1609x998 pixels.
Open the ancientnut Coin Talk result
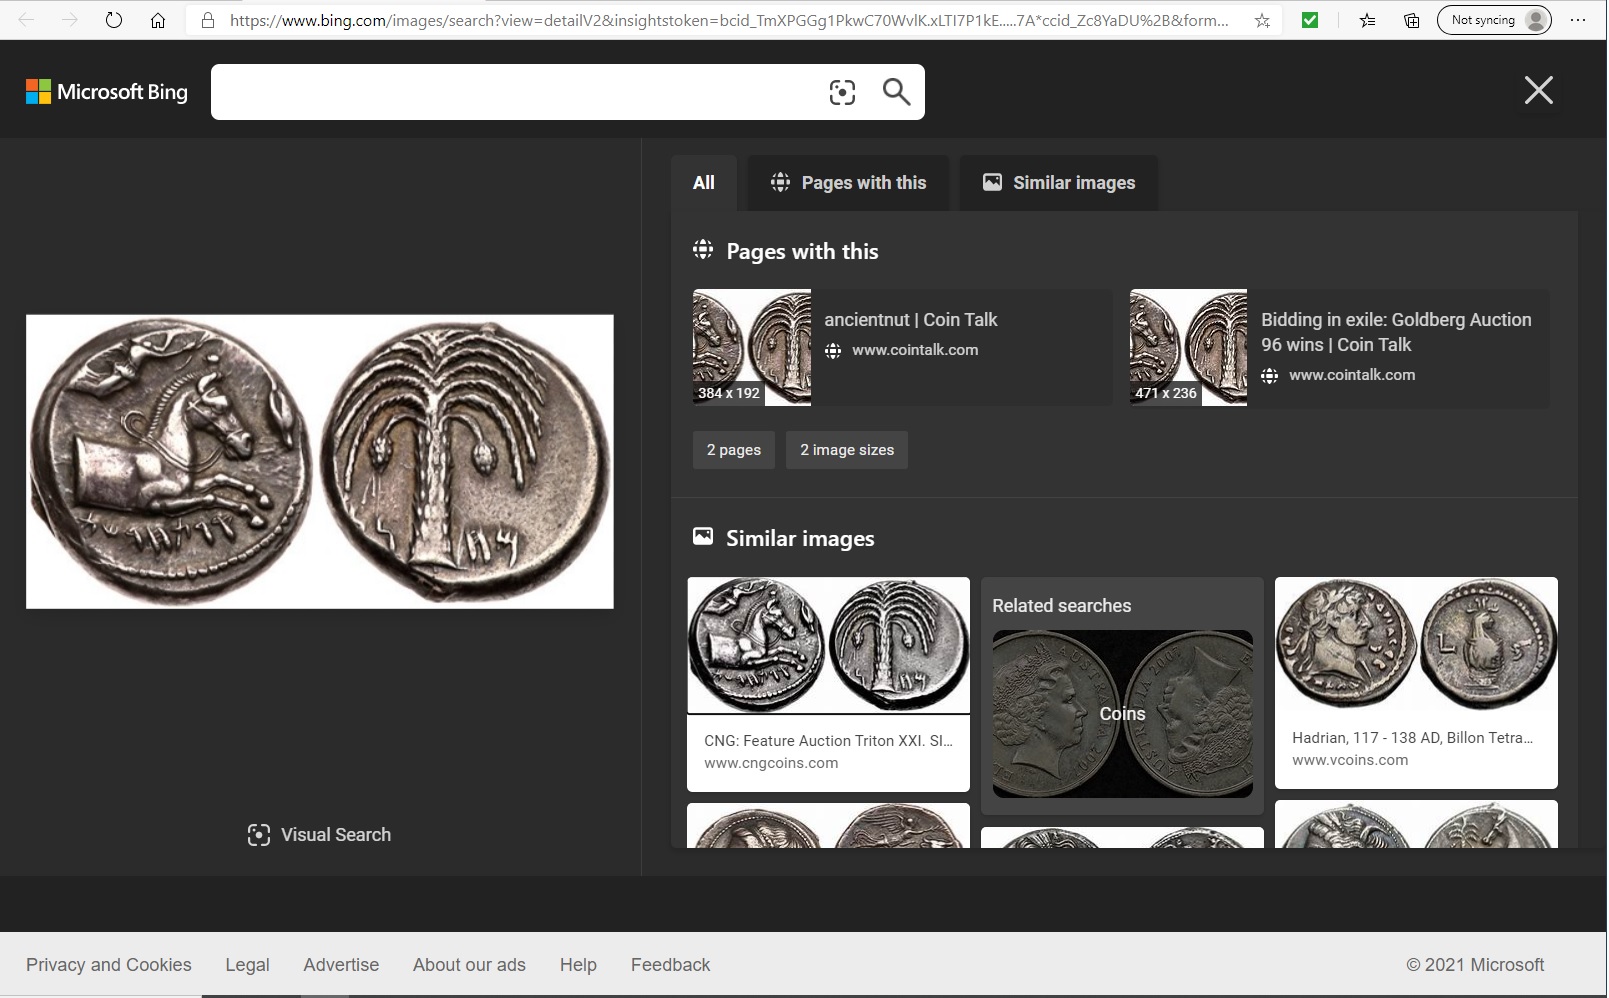tap(910, 320)
